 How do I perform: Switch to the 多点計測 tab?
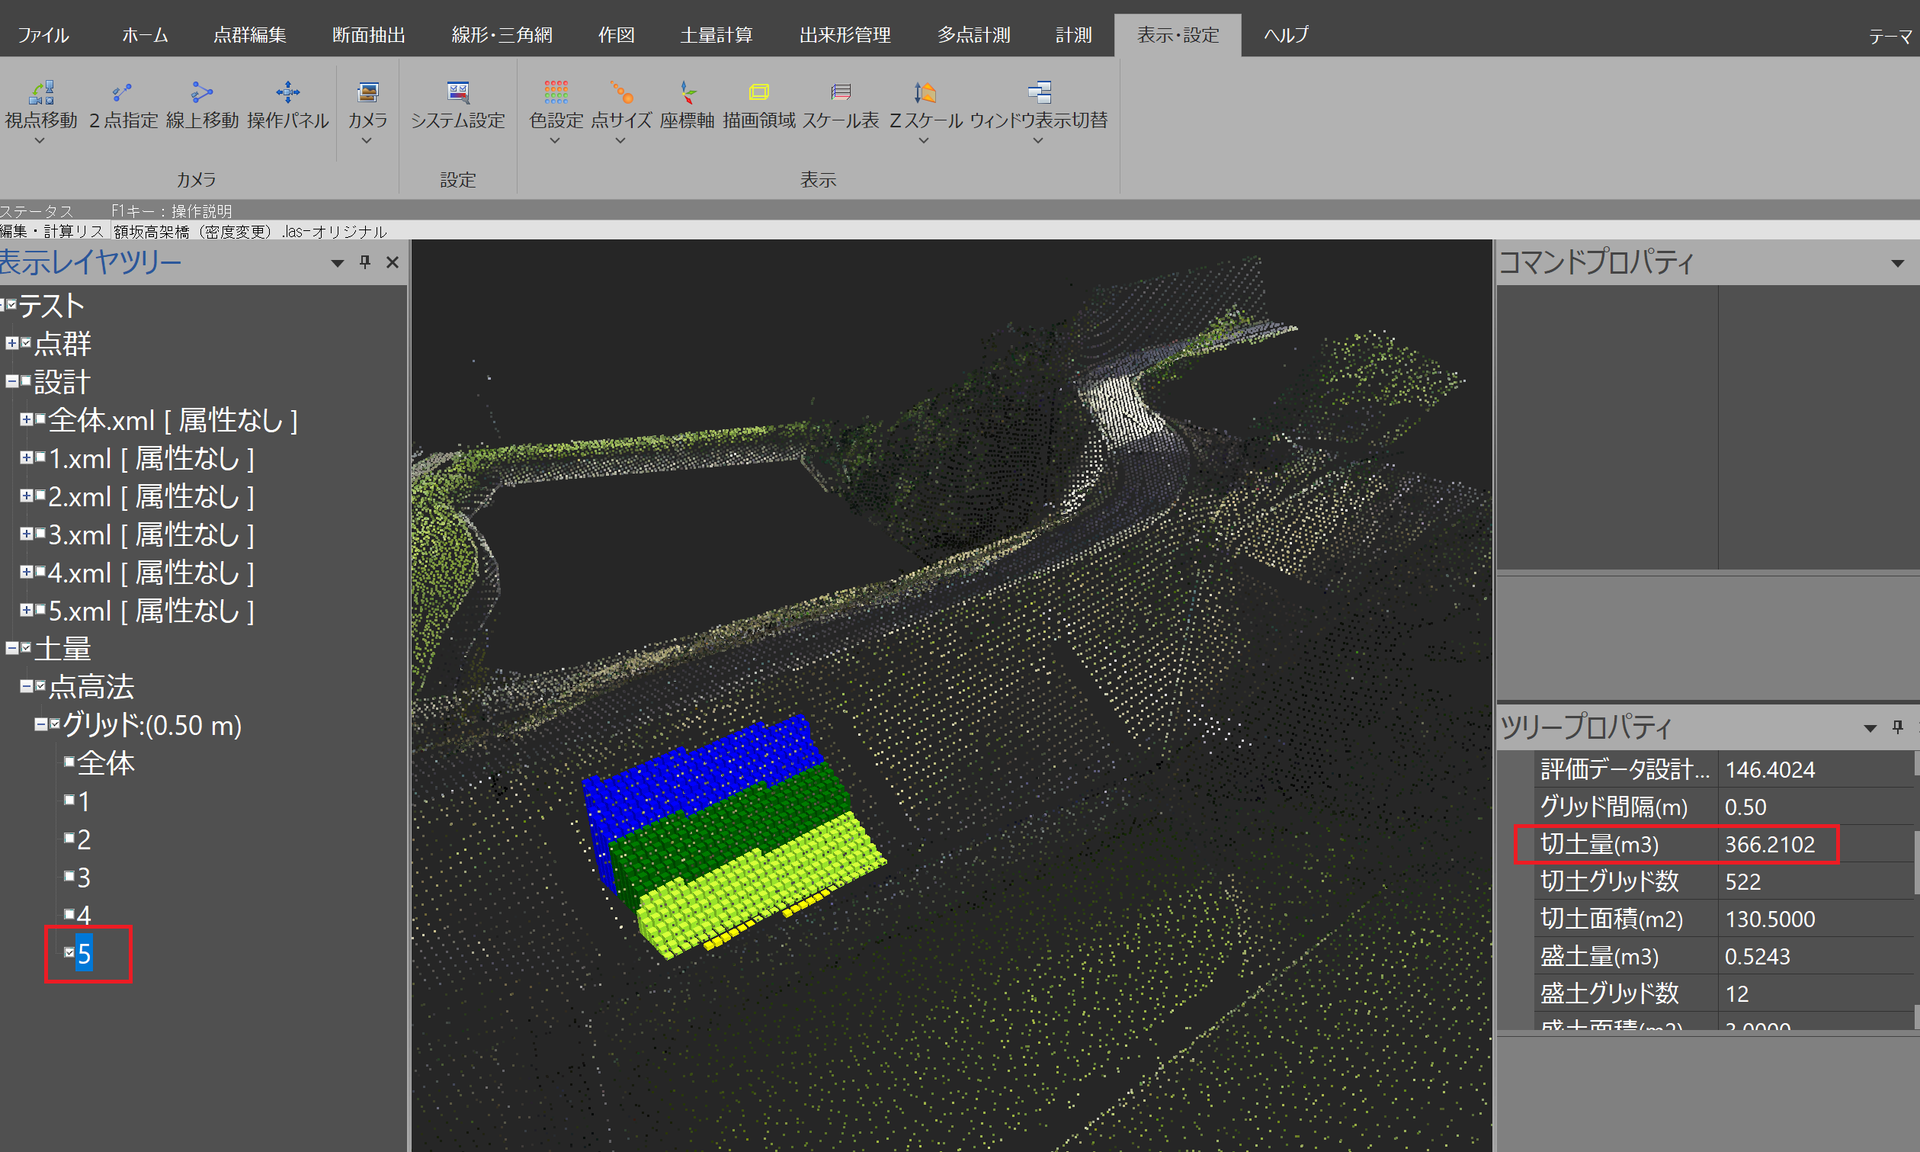click(974, 35)
